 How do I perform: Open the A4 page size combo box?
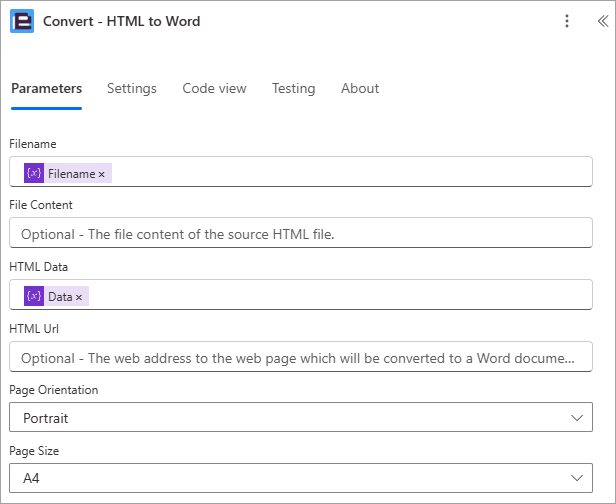[x=301, y=478]
